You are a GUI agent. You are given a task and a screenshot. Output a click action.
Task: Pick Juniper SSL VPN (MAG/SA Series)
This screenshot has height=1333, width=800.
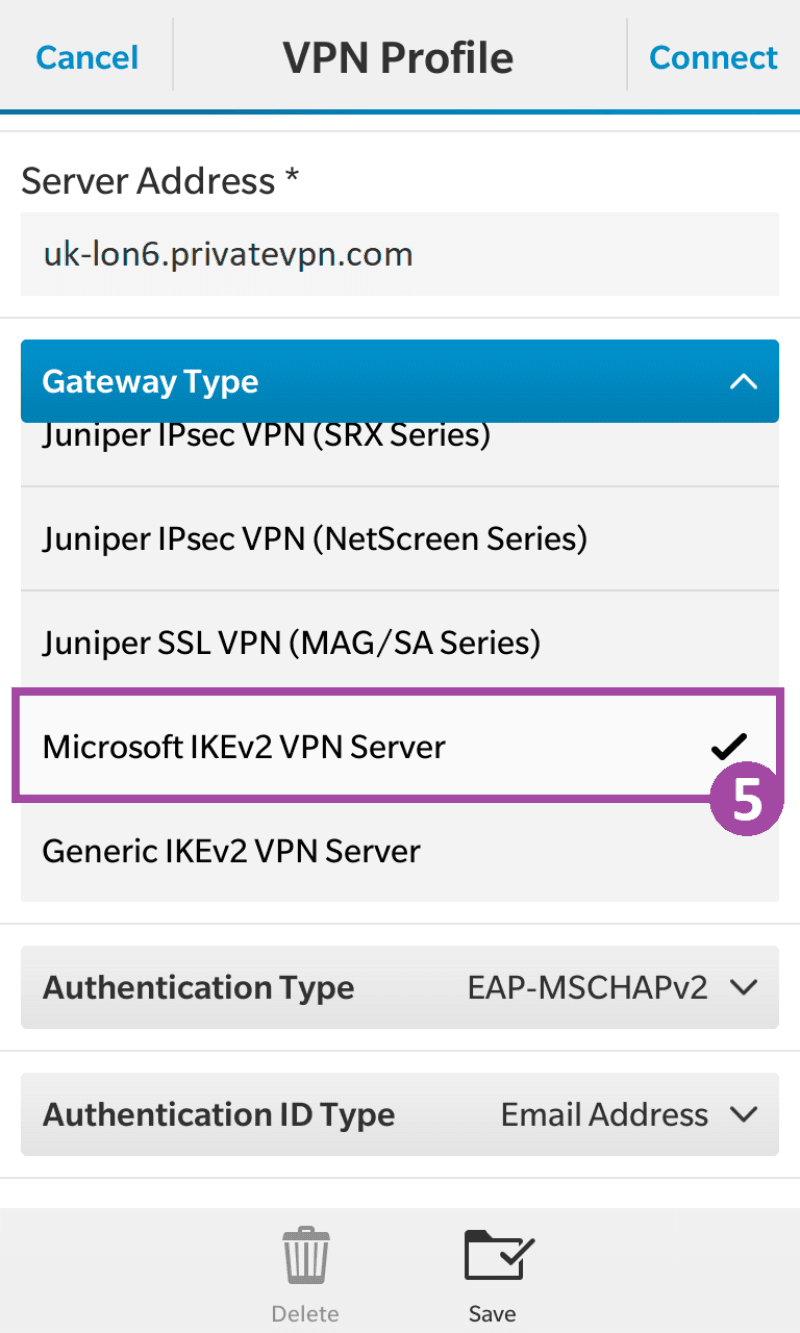click(x=291, y=642)
